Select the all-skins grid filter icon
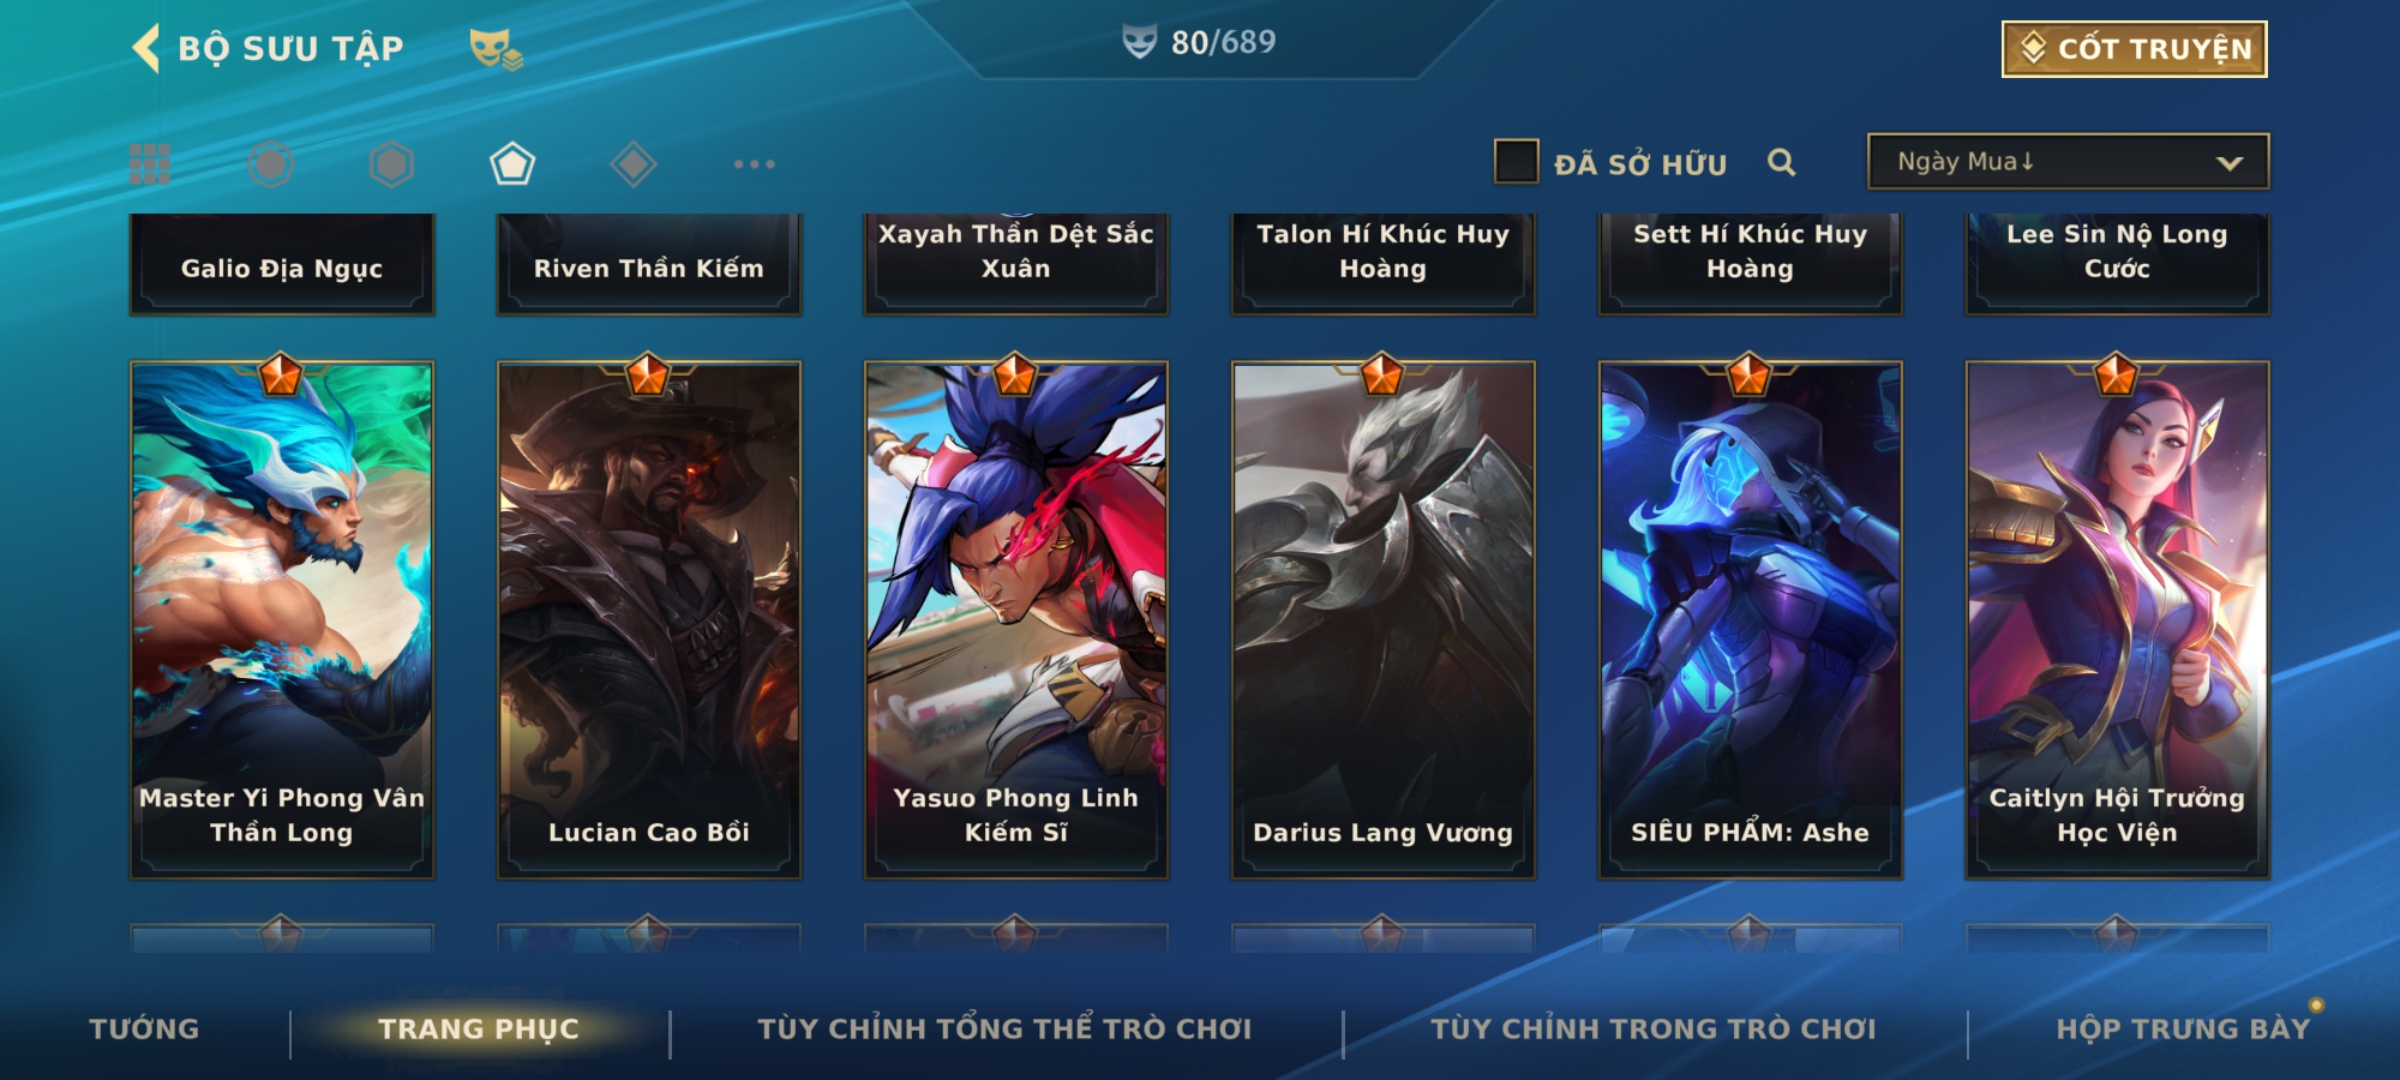 click(x=150, y=164)
